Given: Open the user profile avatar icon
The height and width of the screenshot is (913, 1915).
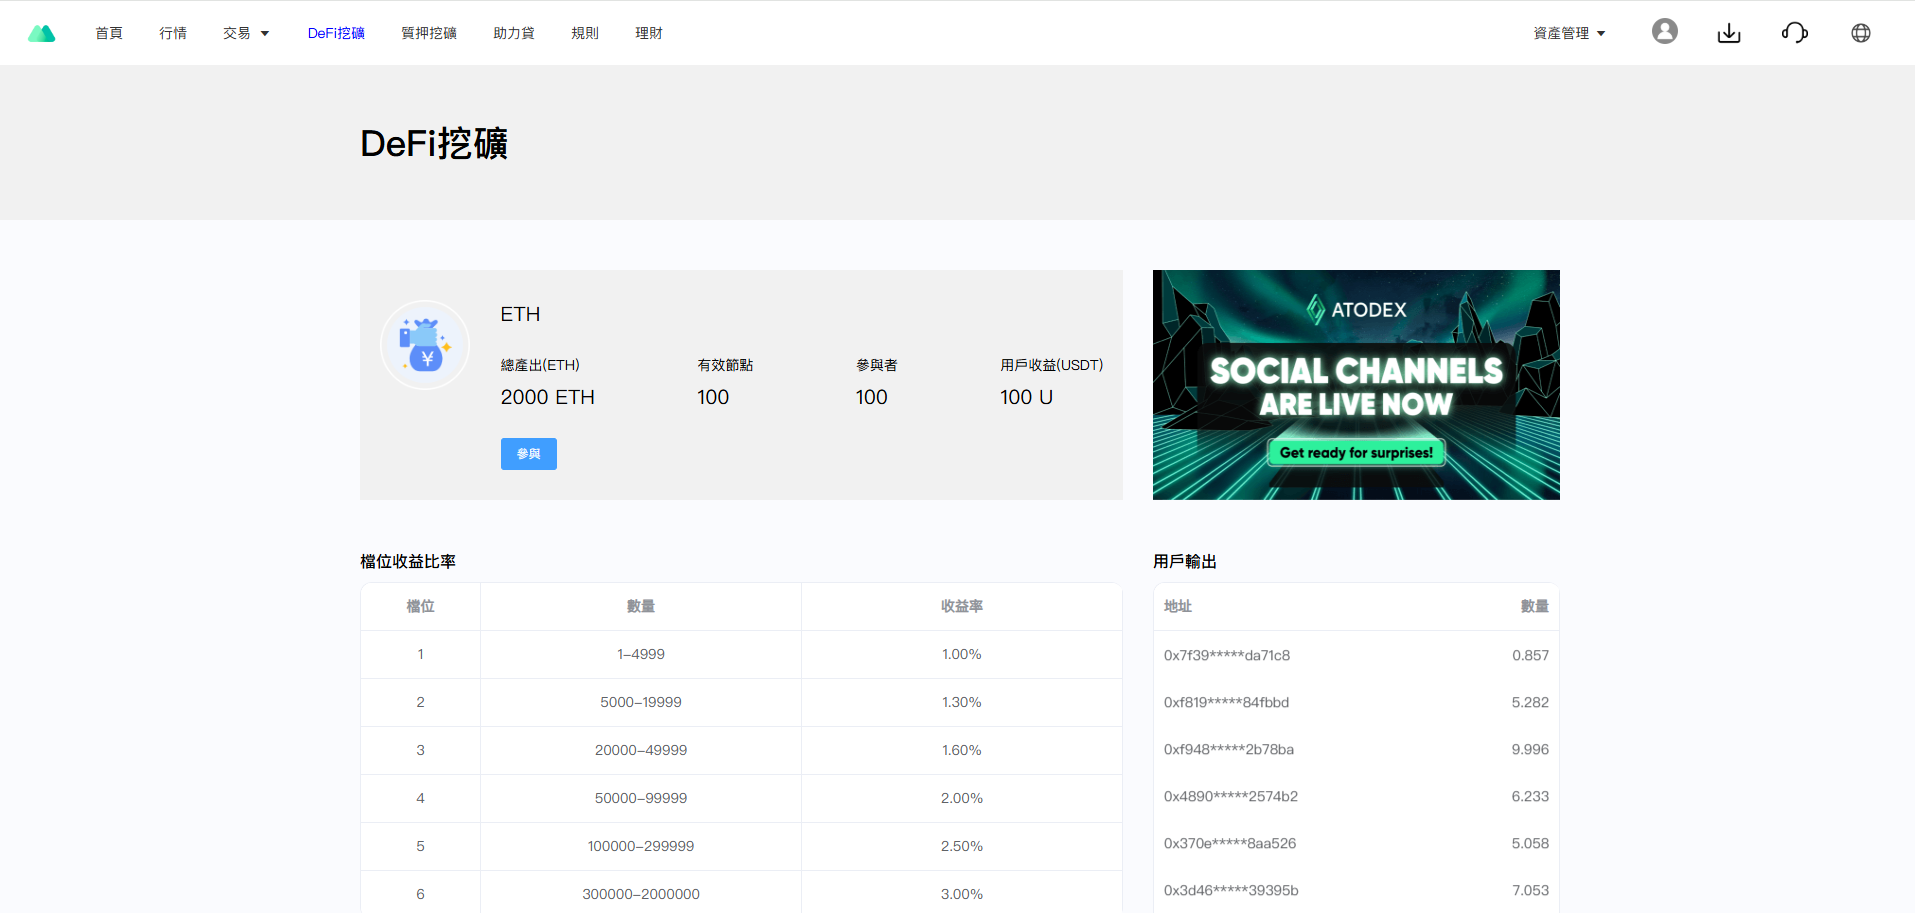Looking at the screenshot, I should tap(1664, 32).
